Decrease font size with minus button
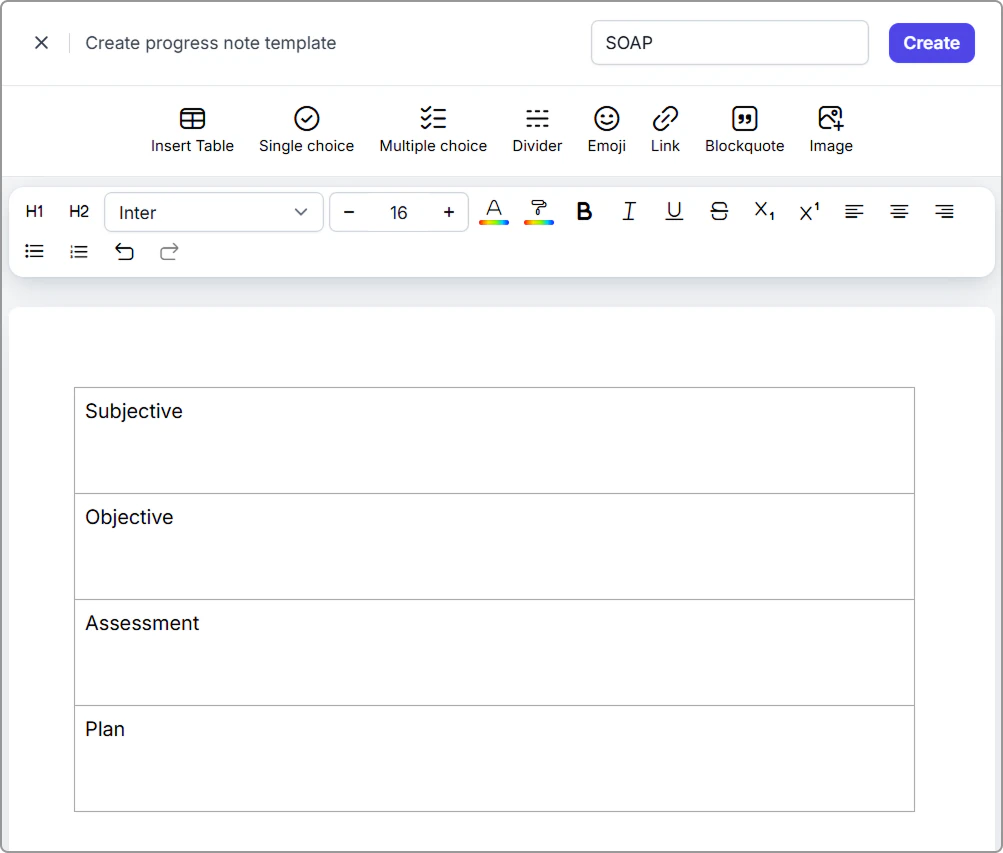1003x853 pixels. [x=349, y=212]
